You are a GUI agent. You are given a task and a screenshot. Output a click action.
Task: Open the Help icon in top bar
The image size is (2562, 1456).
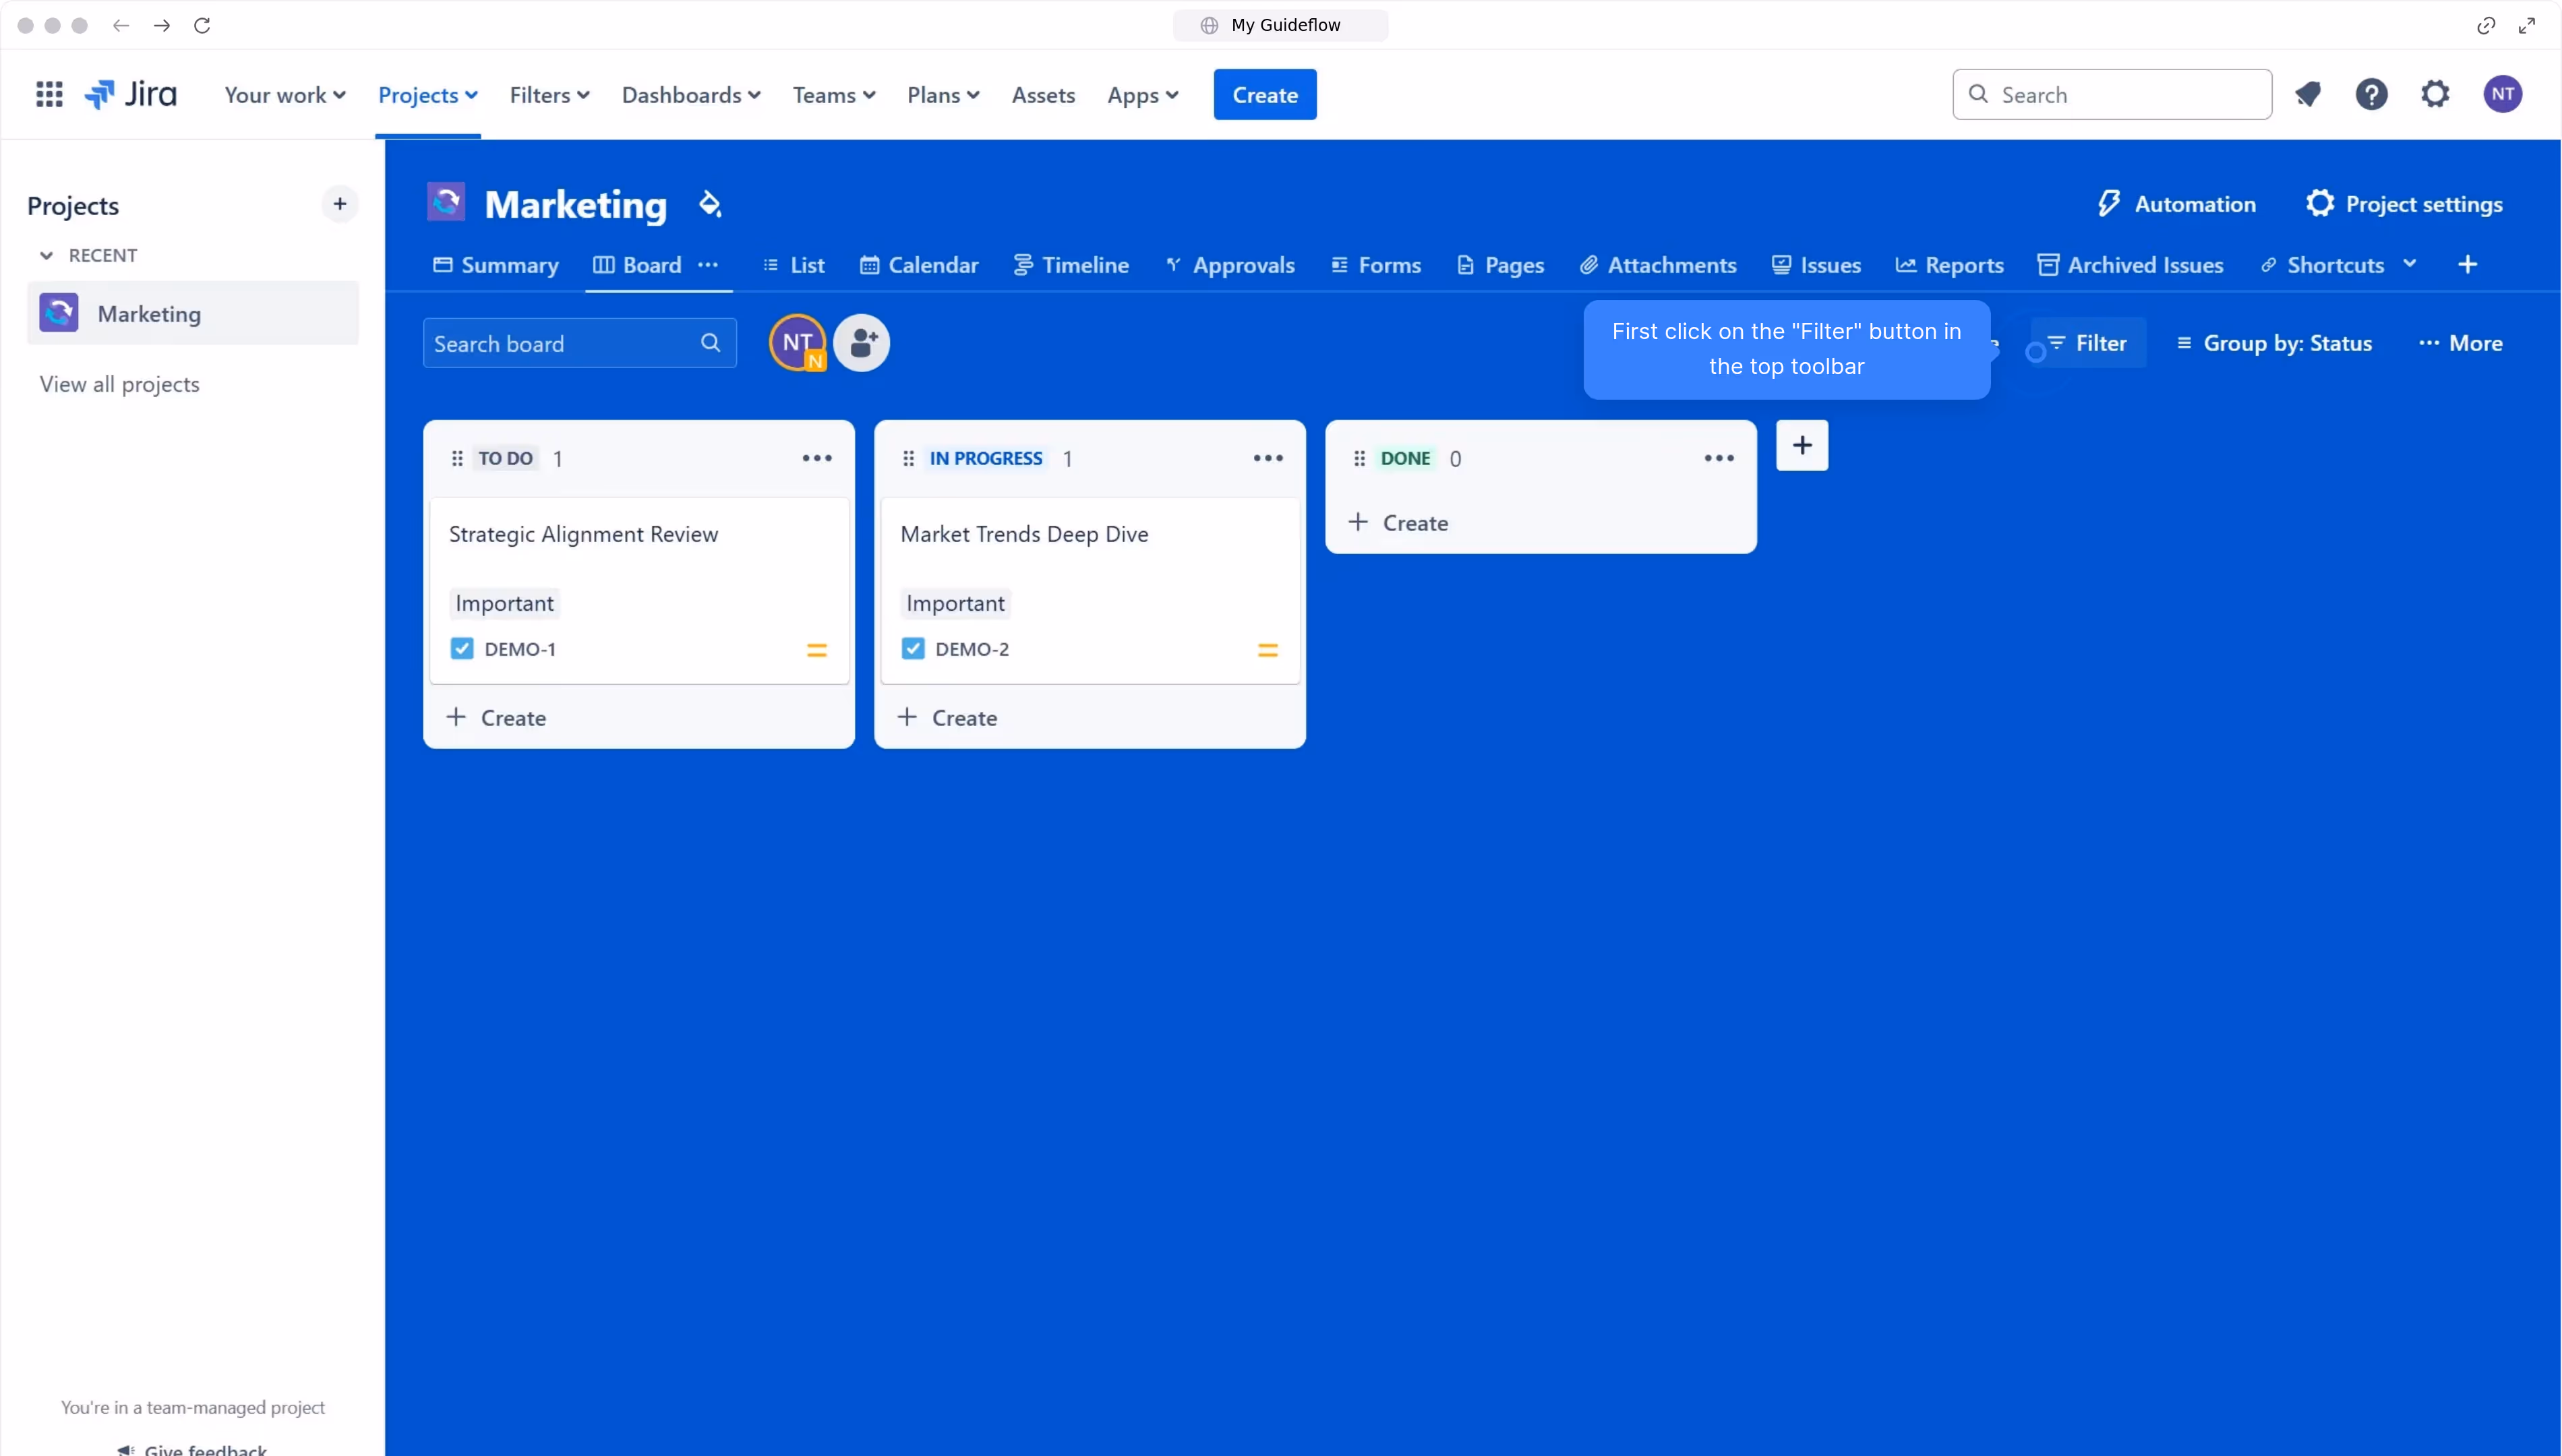coord(2372,93)
